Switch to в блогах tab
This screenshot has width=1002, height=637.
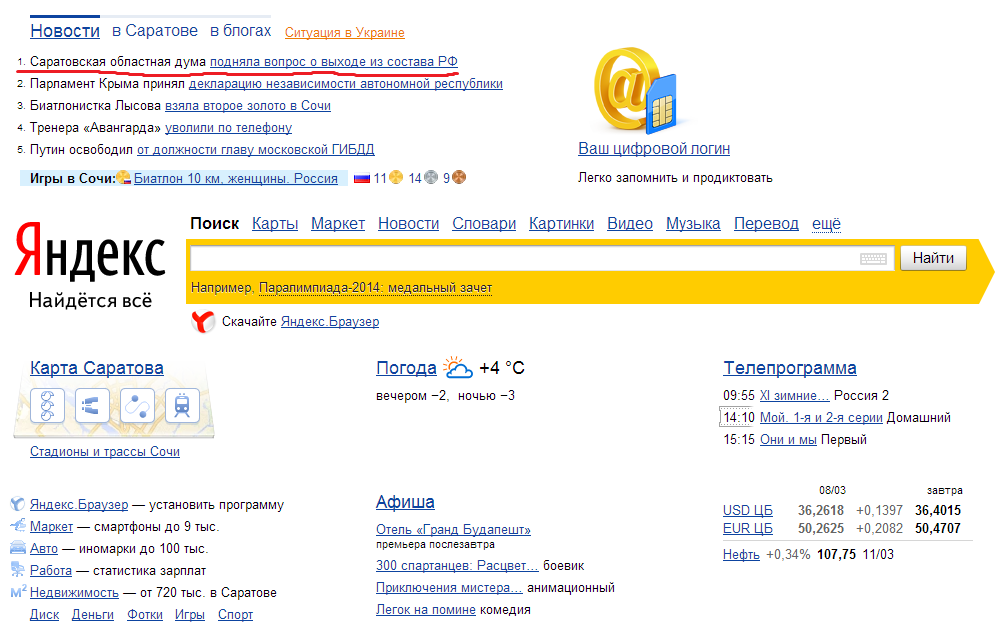[x=240, y=31]
